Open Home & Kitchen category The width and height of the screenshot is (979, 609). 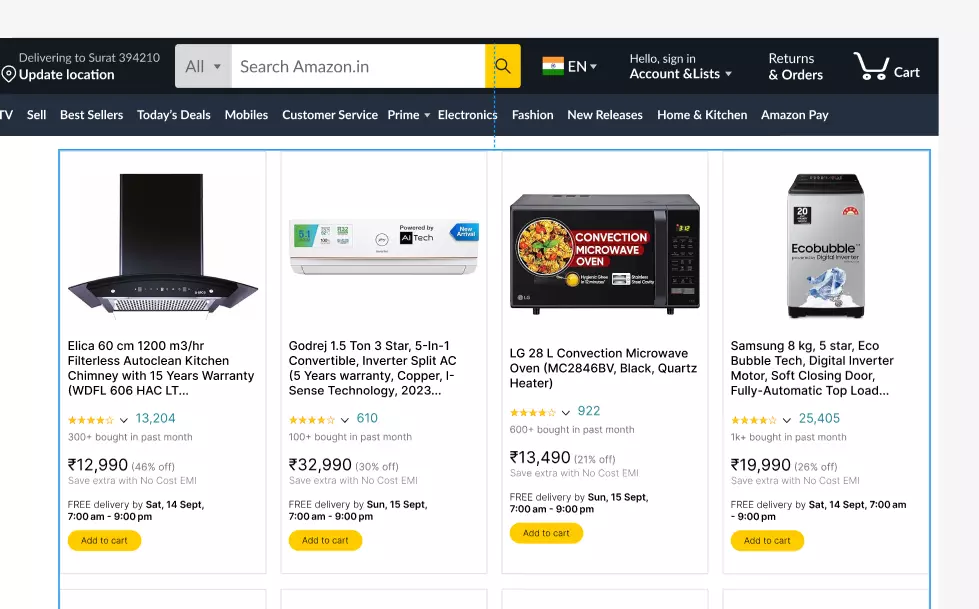pos(702,115)
